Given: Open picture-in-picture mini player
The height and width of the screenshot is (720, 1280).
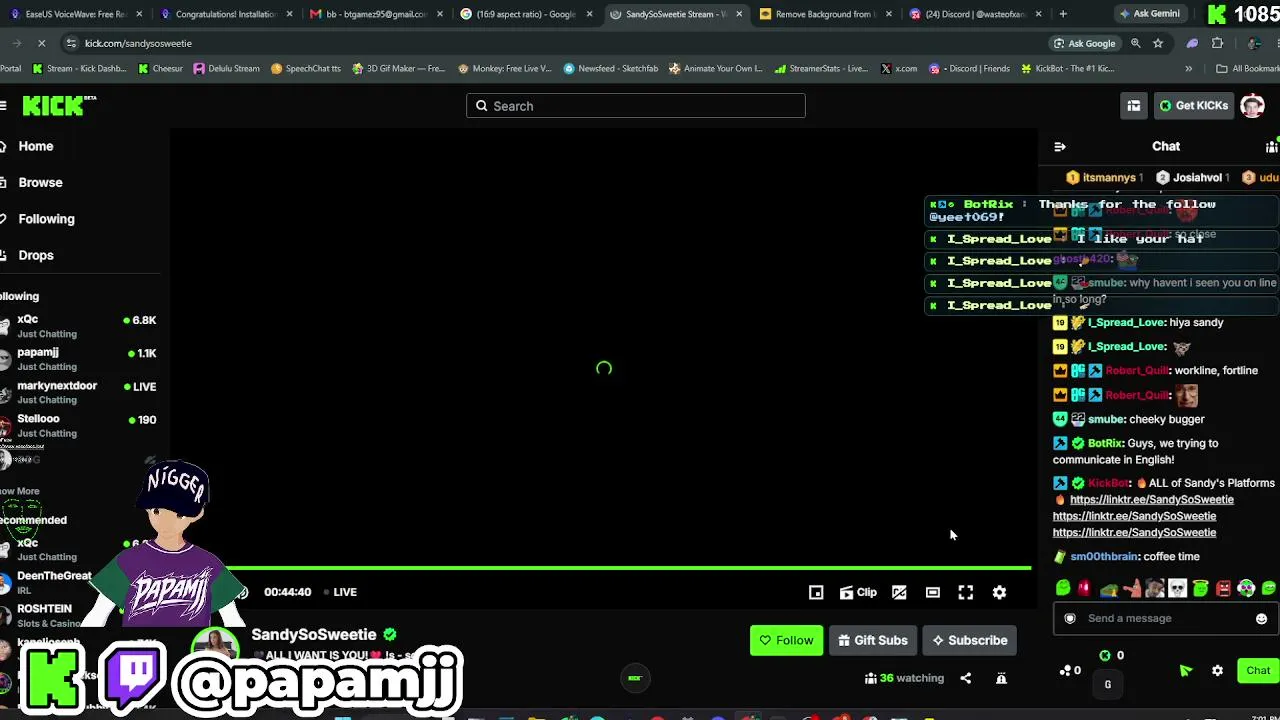Looking at the screenshot, I should click(x=816, y=592).
